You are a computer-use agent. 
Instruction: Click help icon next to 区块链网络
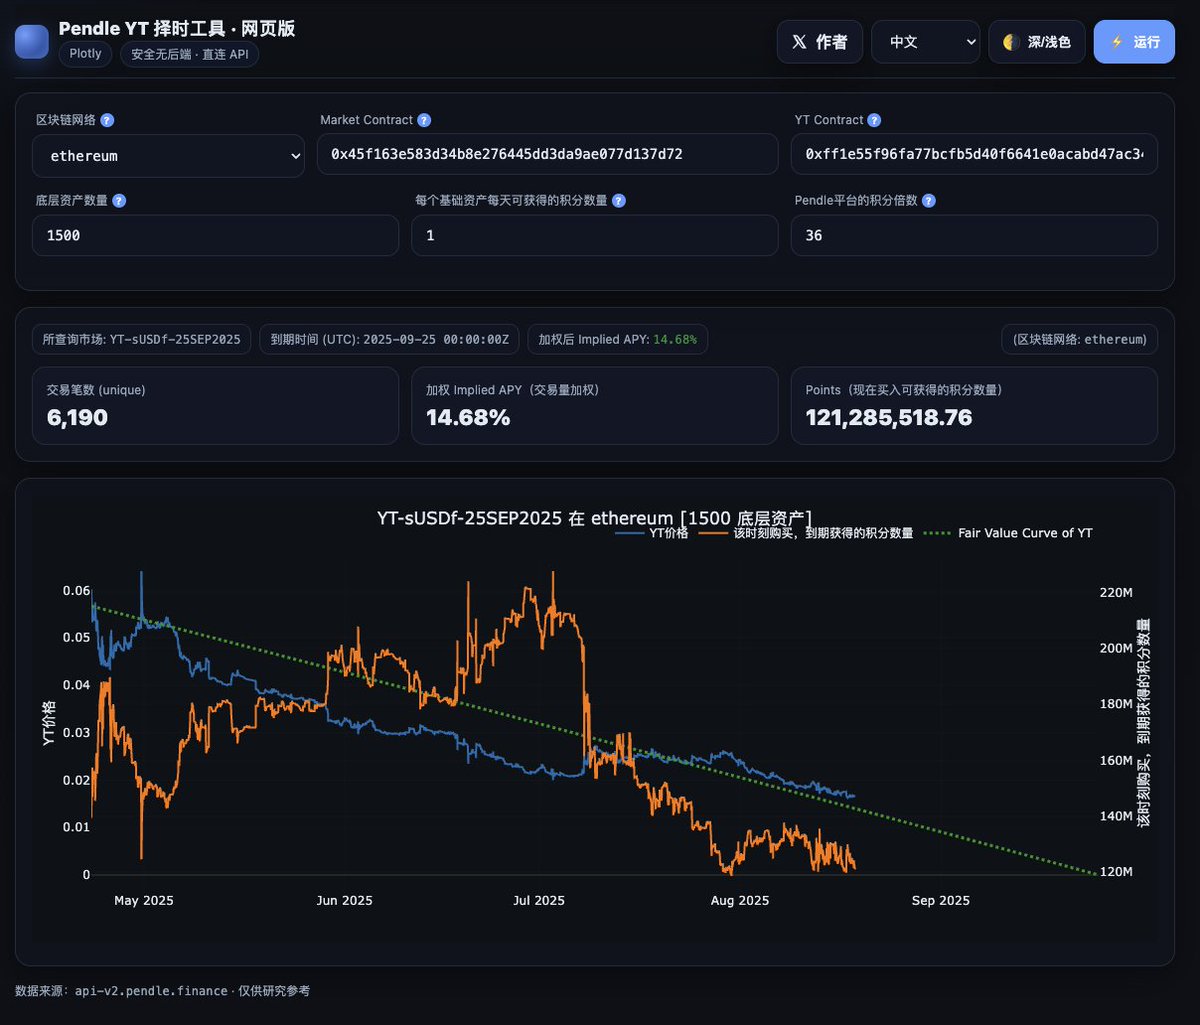click(107, 120)
